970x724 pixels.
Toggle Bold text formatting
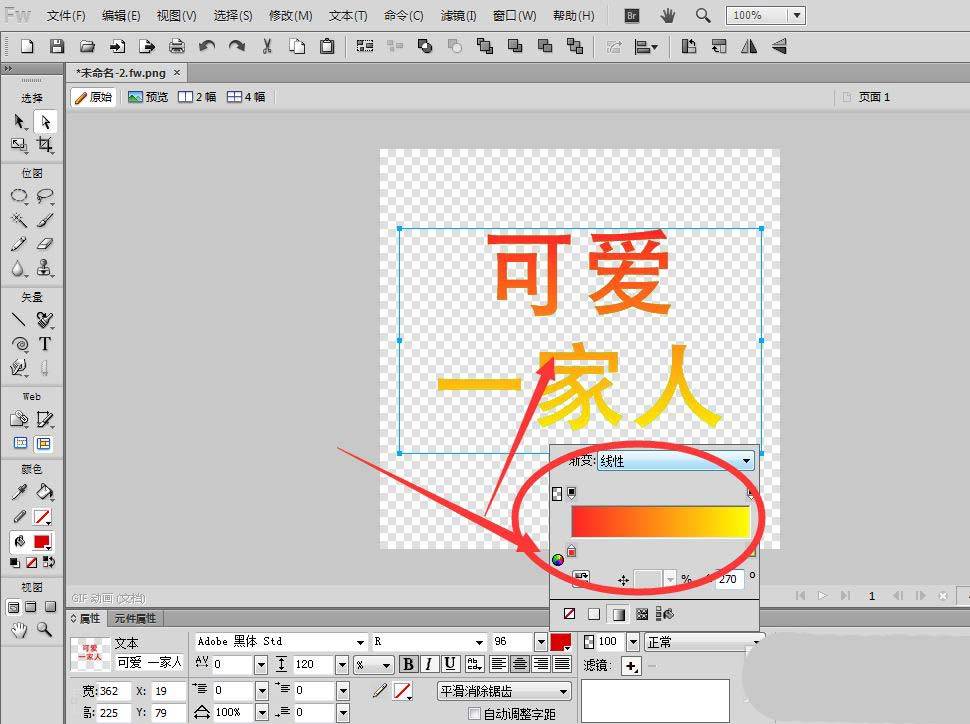pos(408,664)
